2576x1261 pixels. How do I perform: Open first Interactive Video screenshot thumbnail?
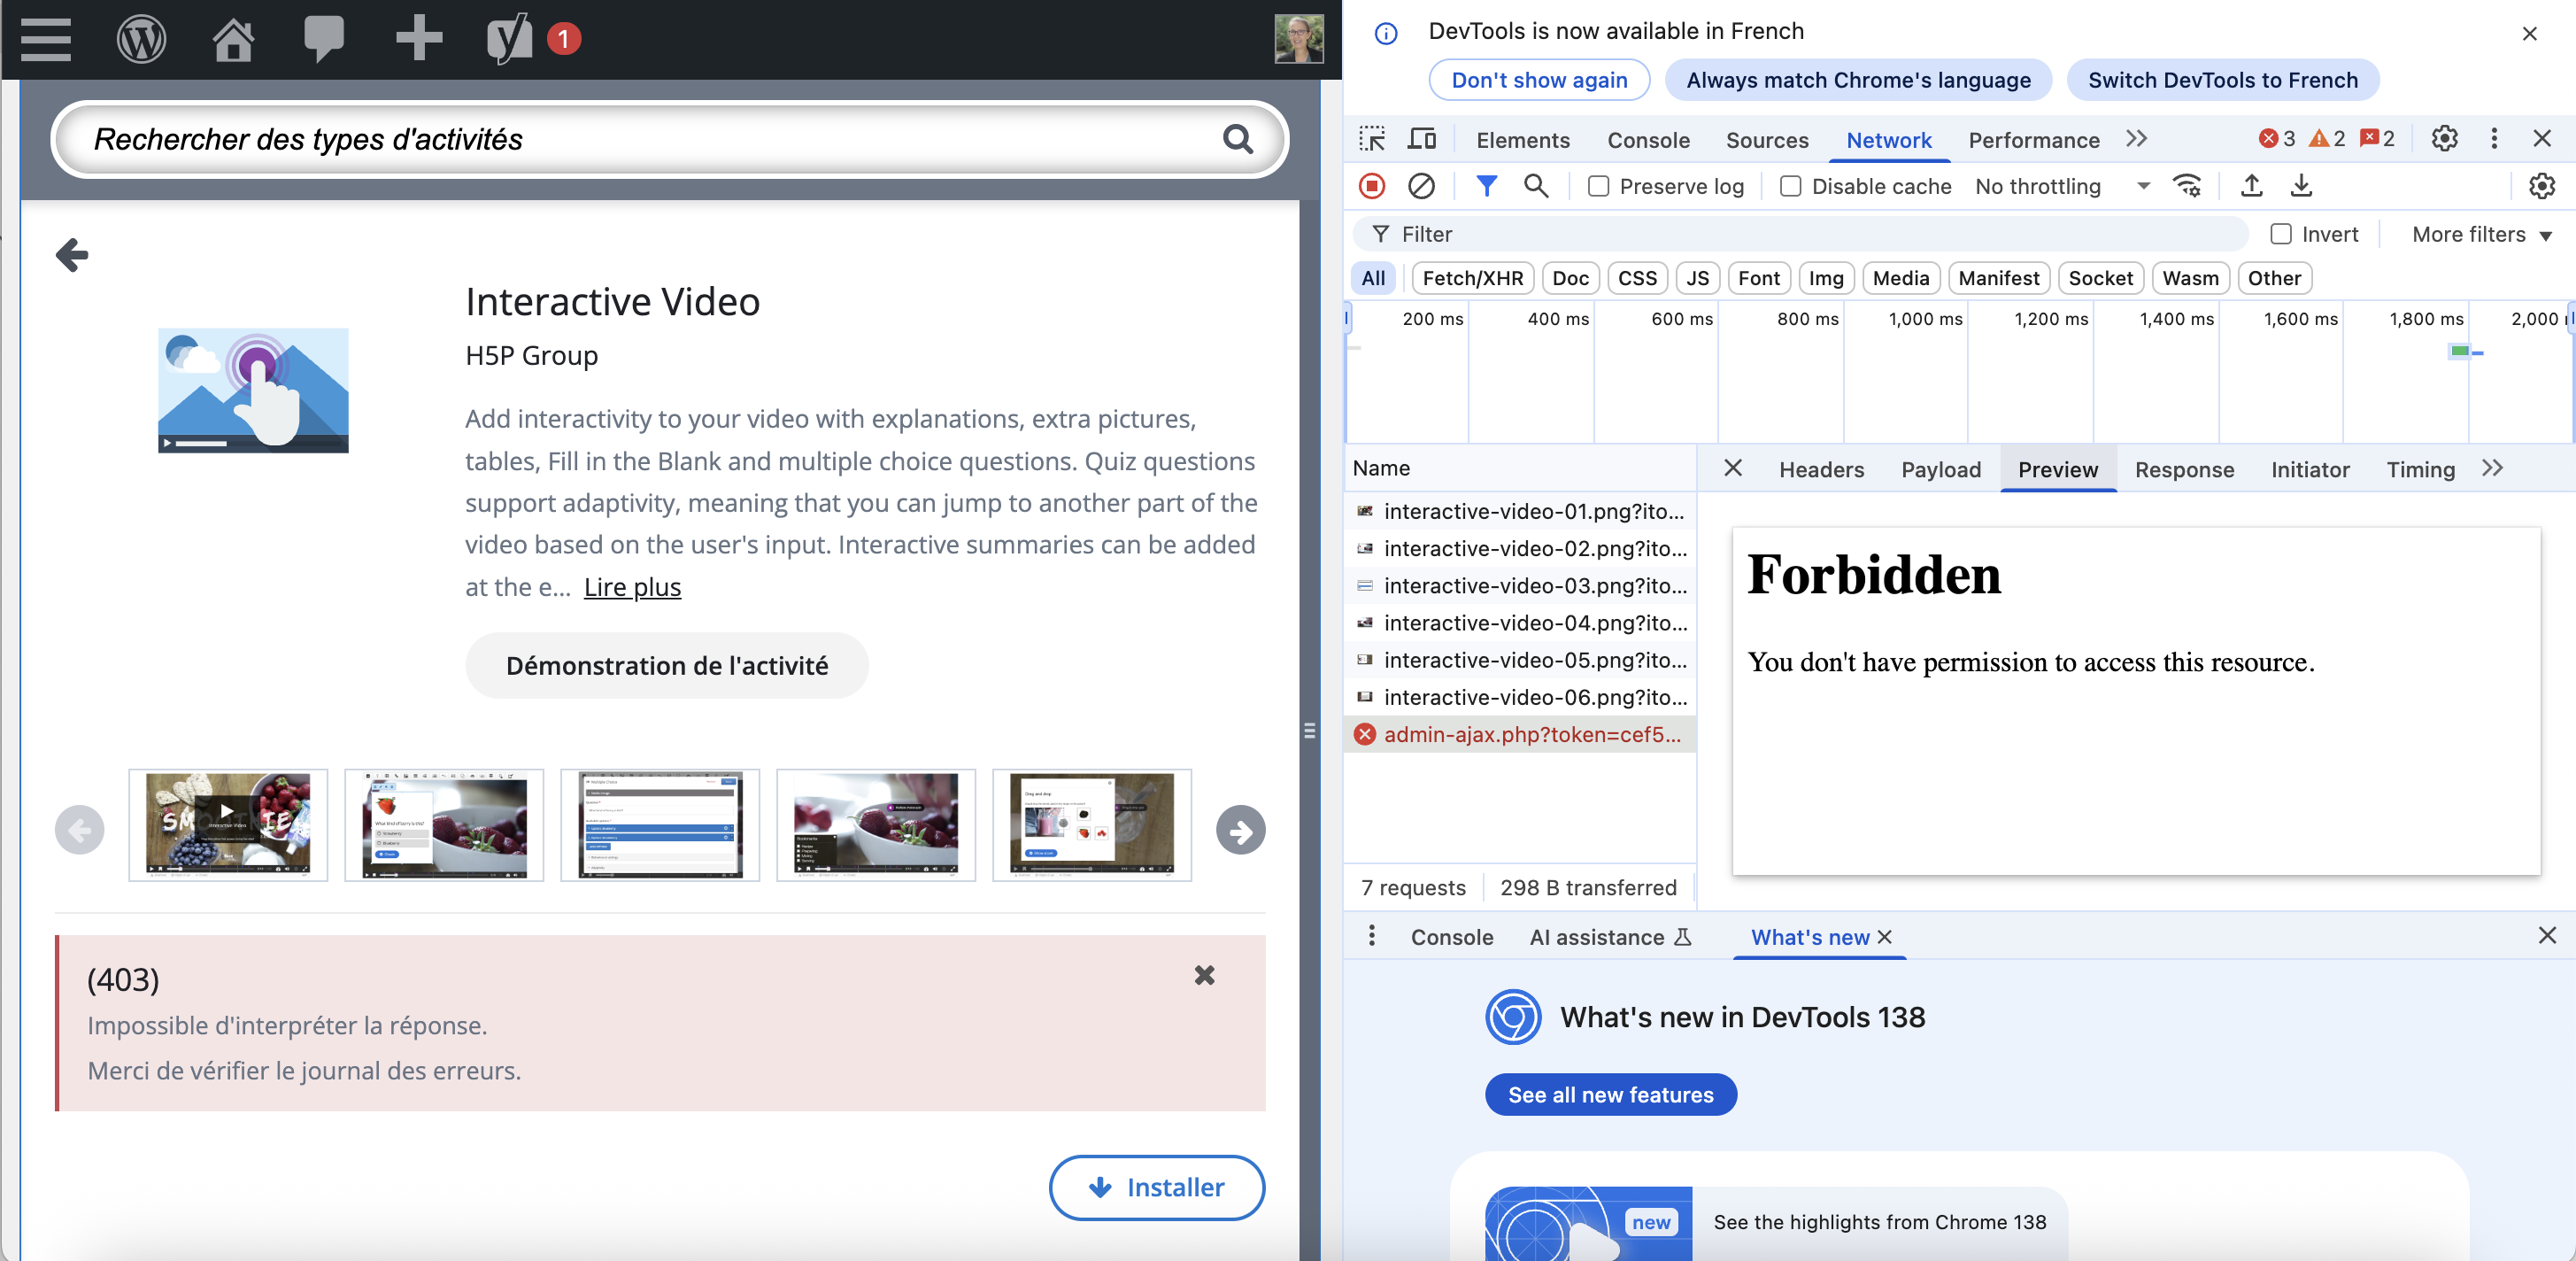pos(228,824)
